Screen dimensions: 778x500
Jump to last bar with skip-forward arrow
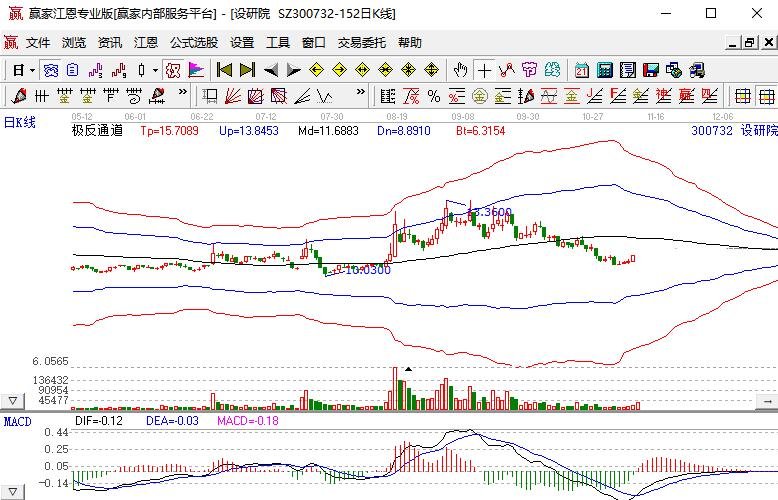(248, 70)
